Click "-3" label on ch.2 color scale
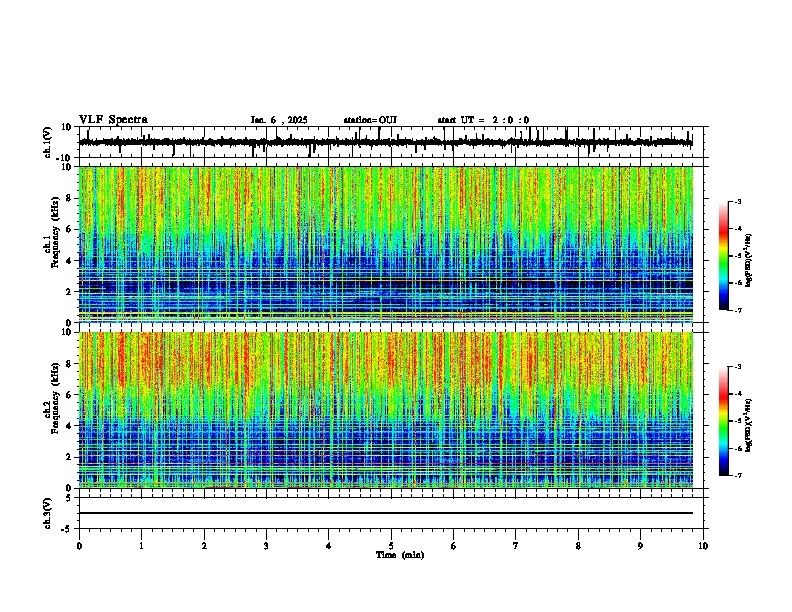The width and height of the screenshot is (792, 612). 738,367
